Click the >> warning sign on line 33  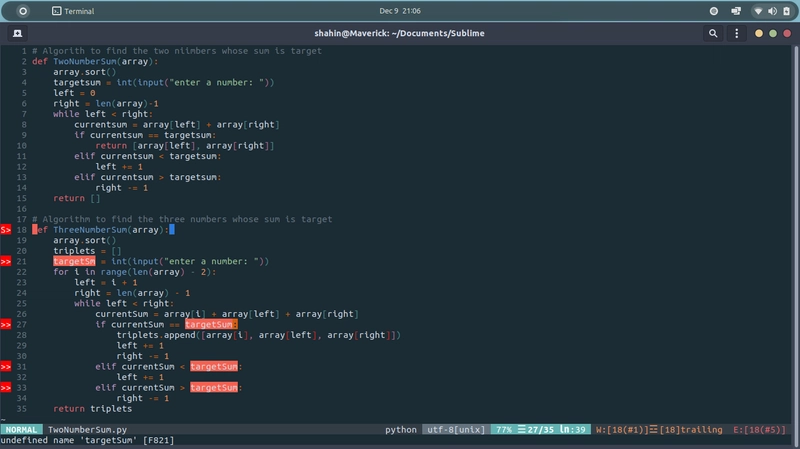pyautogui.click(x=6, y=388)
